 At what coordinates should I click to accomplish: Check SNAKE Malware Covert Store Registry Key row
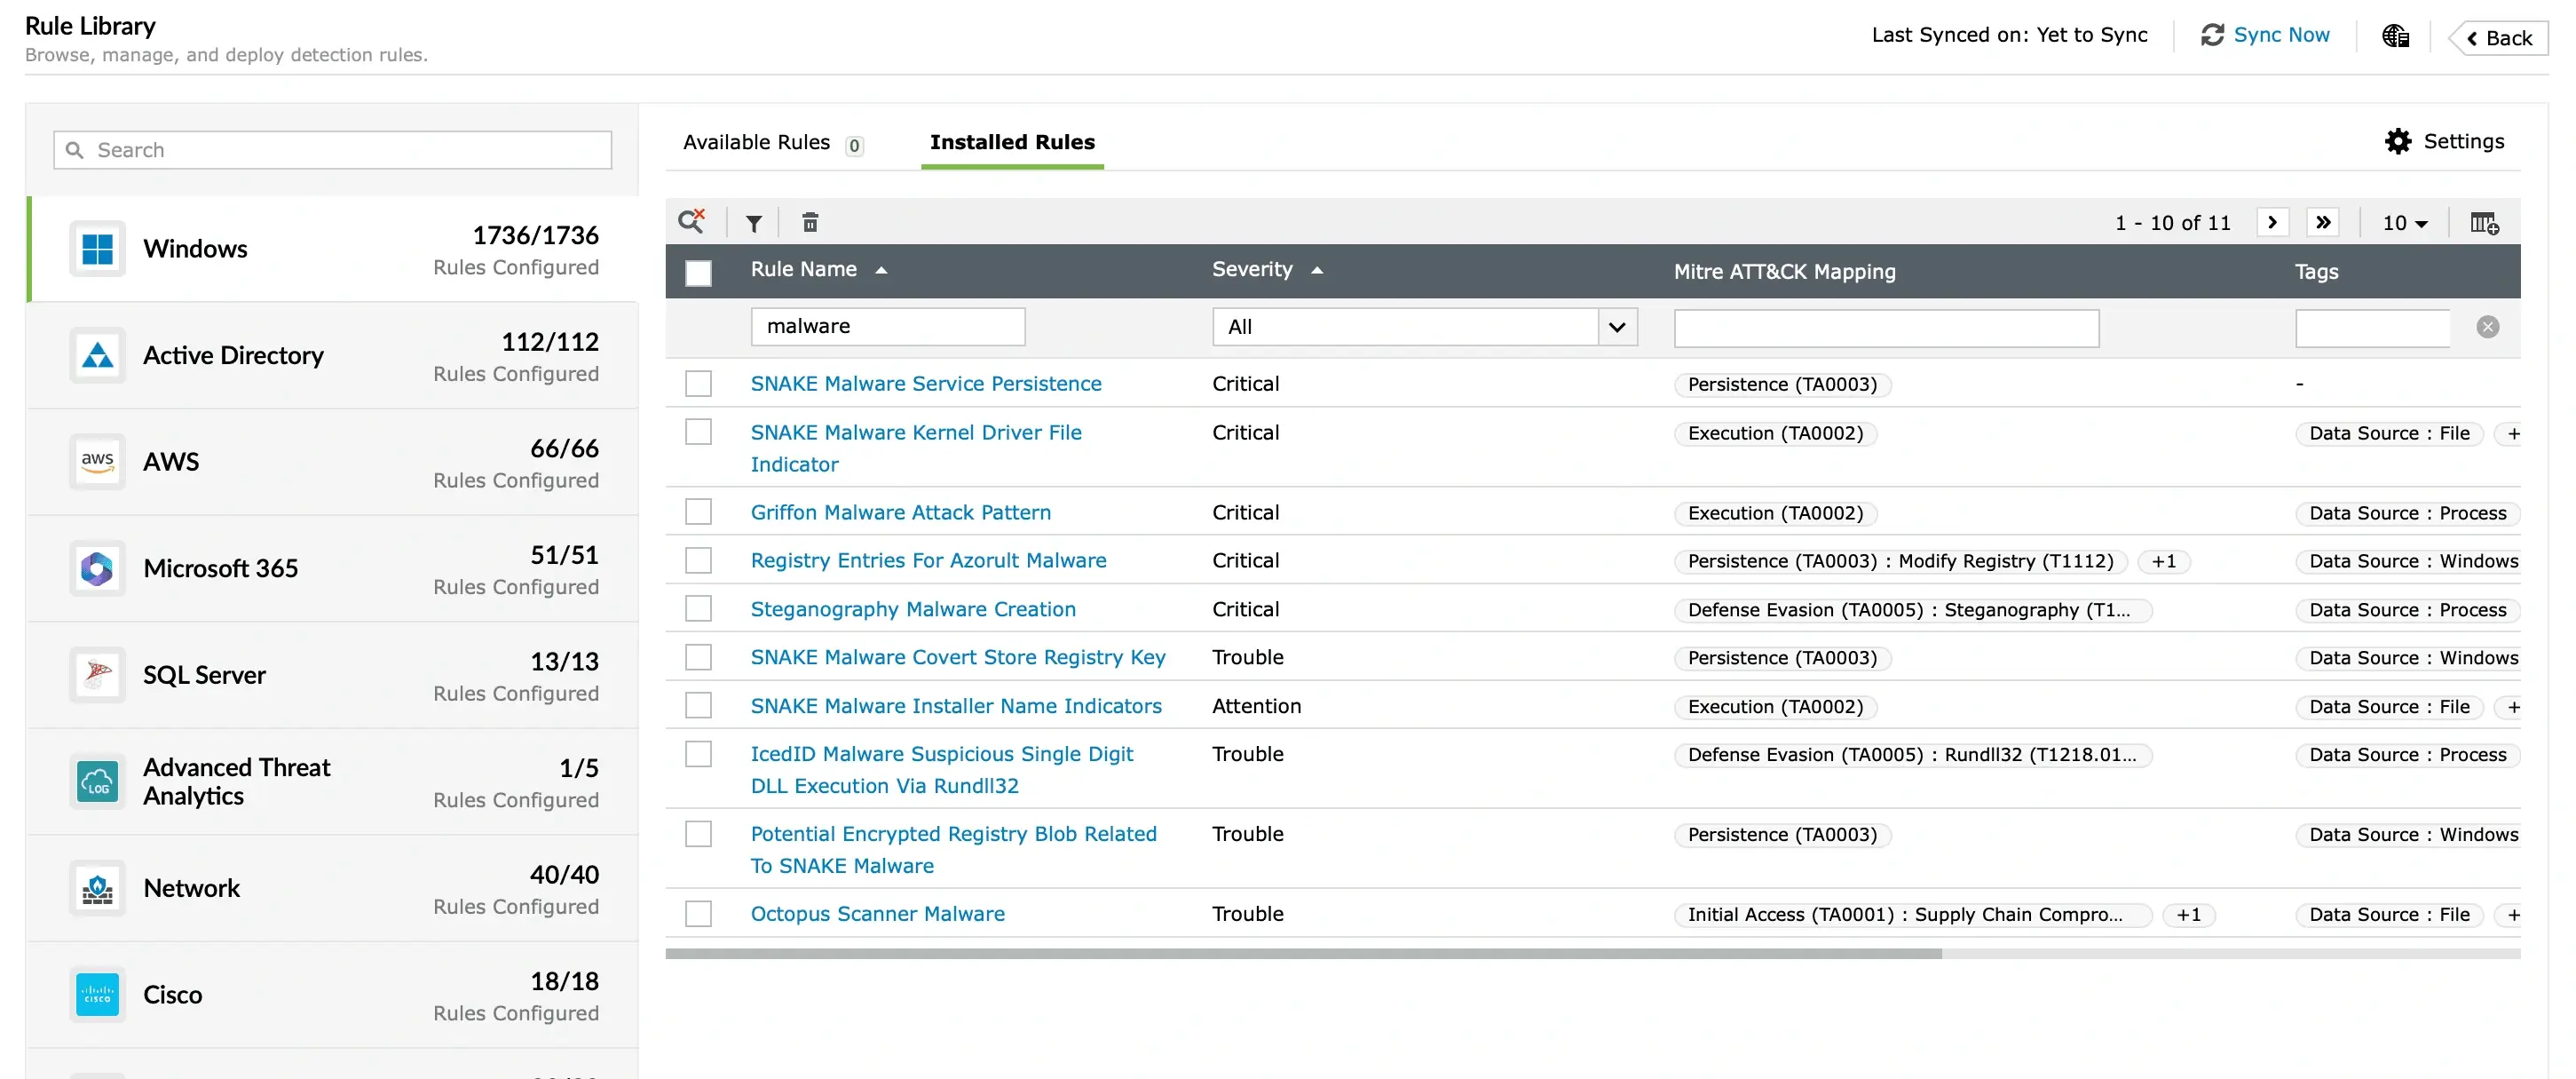pyautogui.click(x=698, y=657)
